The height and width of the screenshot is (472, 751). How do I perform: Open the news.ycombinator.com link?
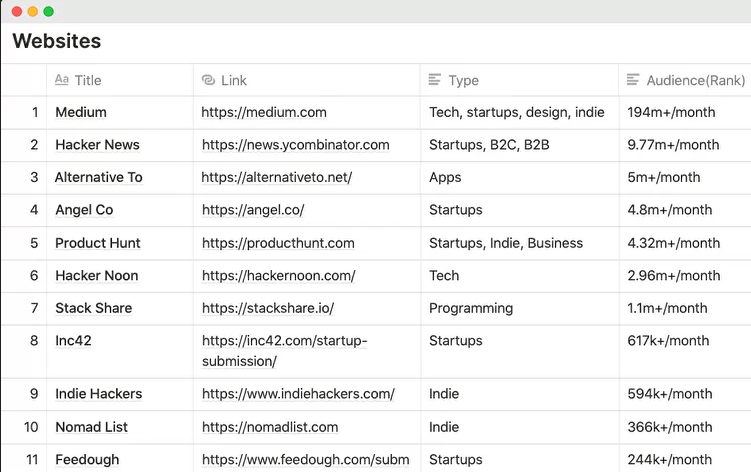tap(295, 145)
